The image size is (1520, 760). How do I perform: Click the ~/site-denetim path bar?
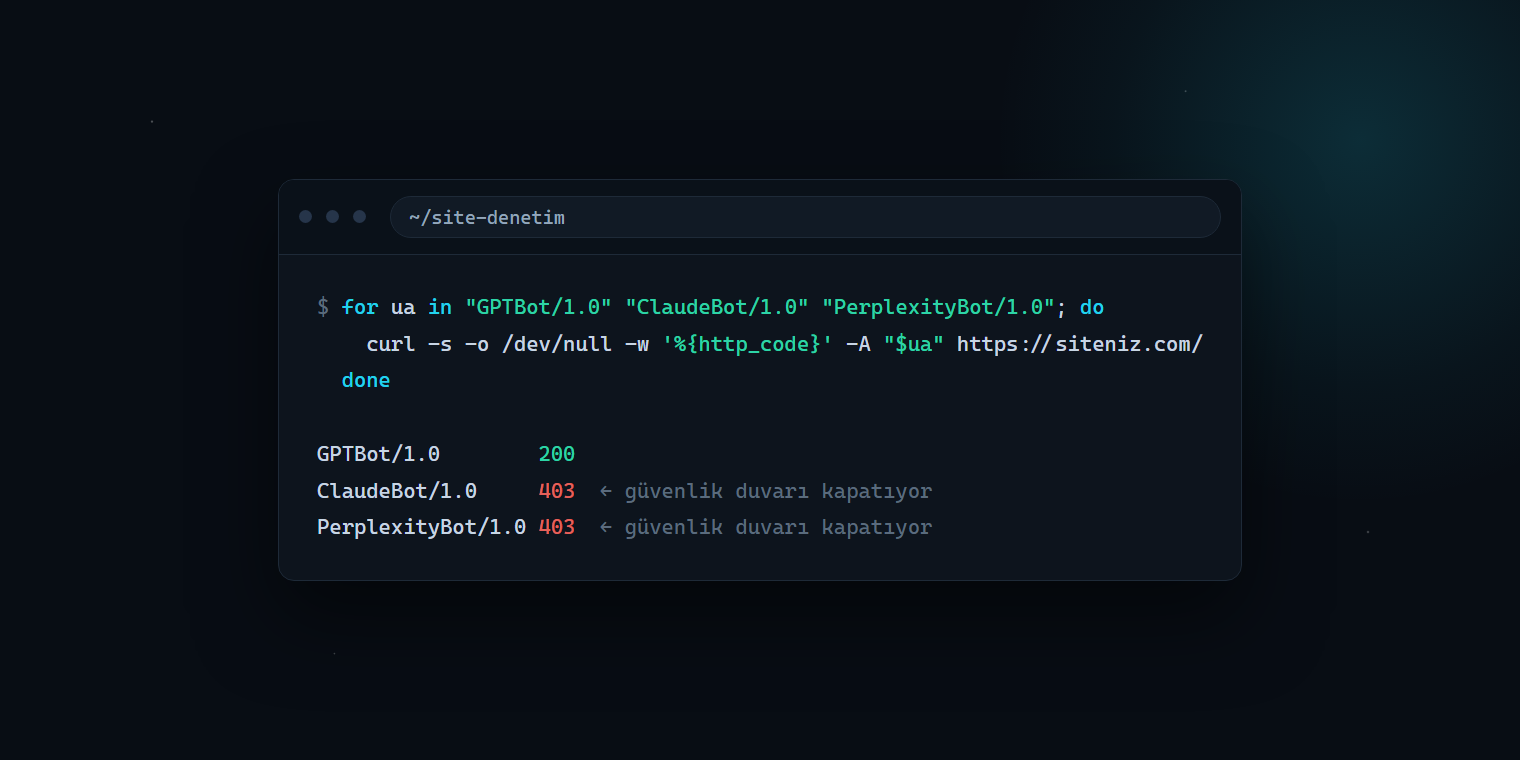[805, 217]
